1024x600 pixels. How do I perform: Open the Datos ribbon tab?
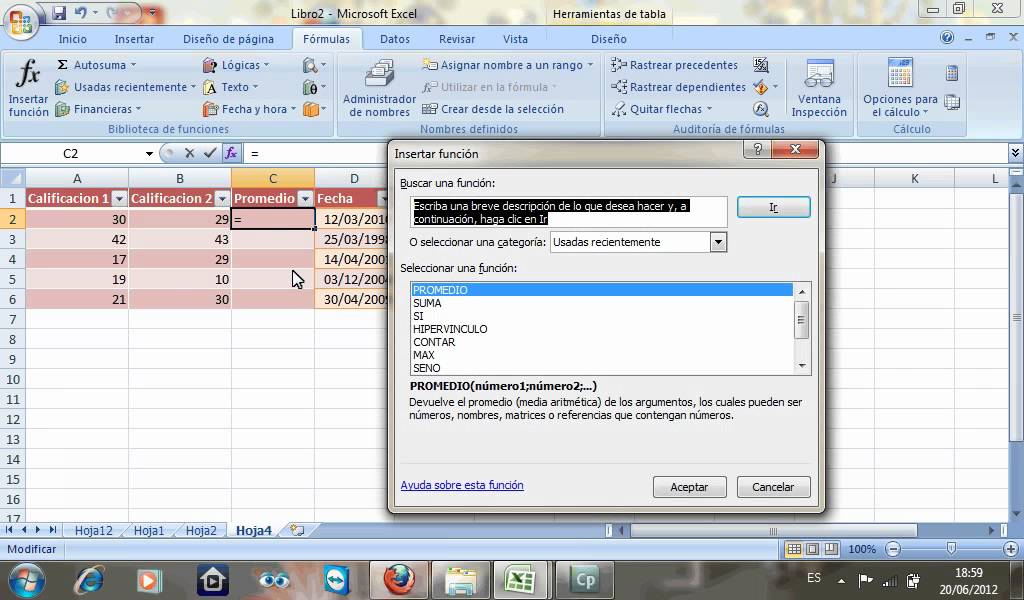tap(394, 39)
